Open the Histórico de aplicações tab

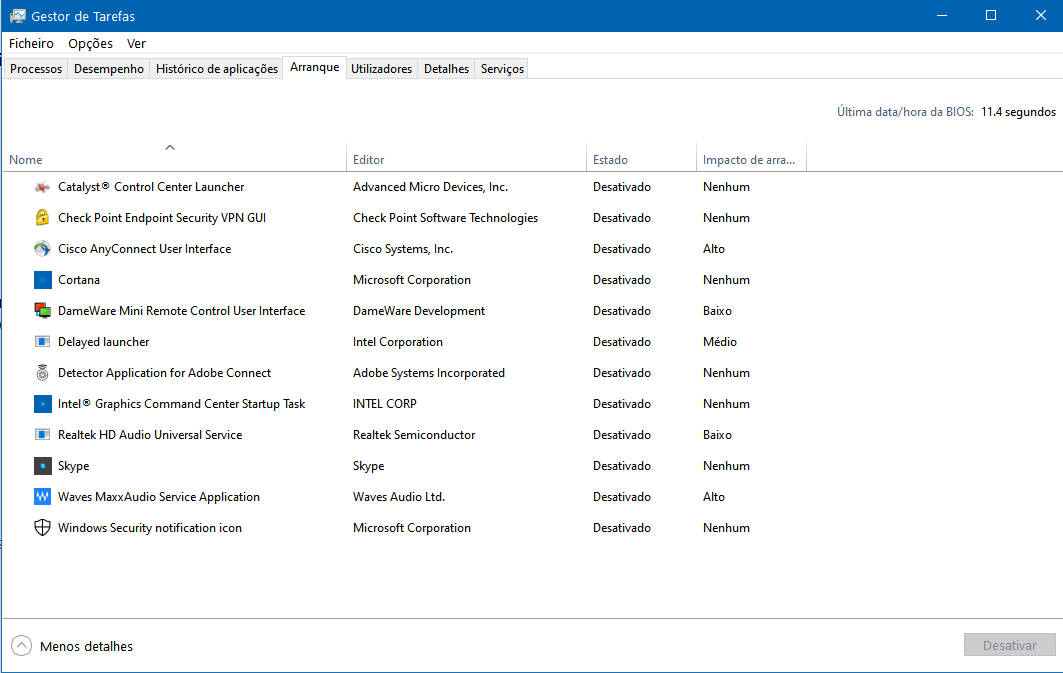point(217,68)
